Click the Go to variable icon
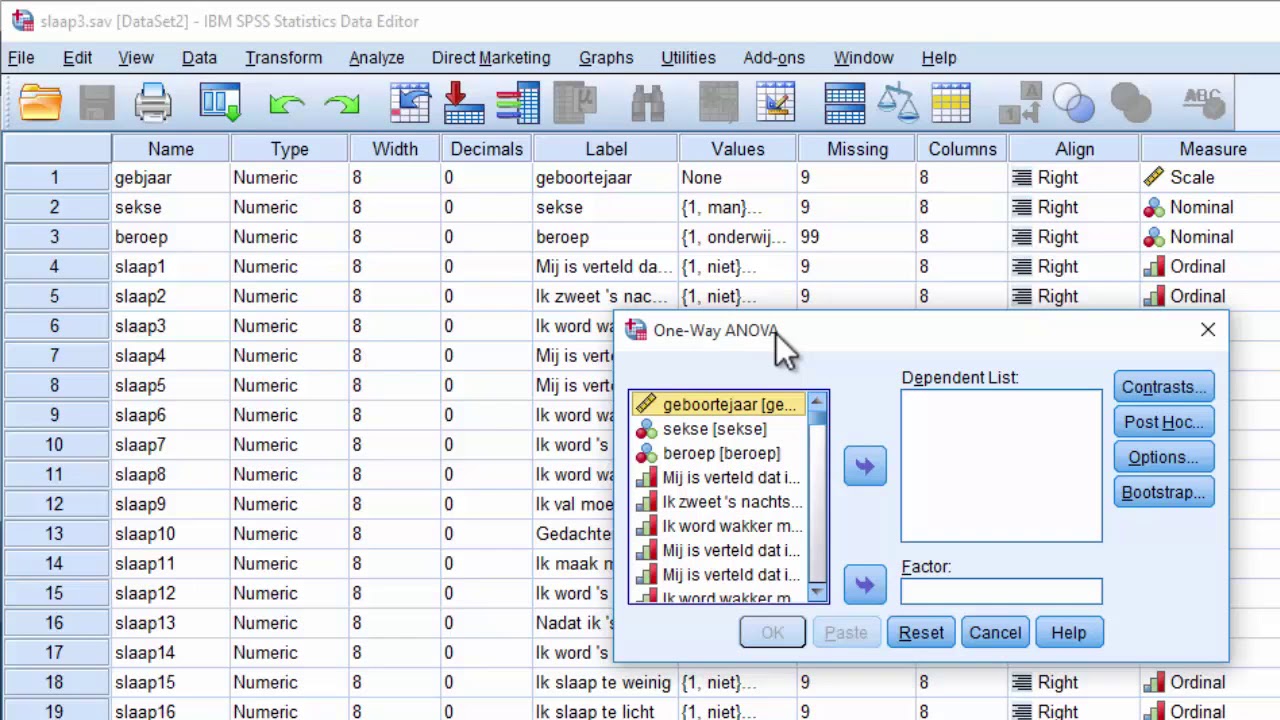 coord(463,102)
